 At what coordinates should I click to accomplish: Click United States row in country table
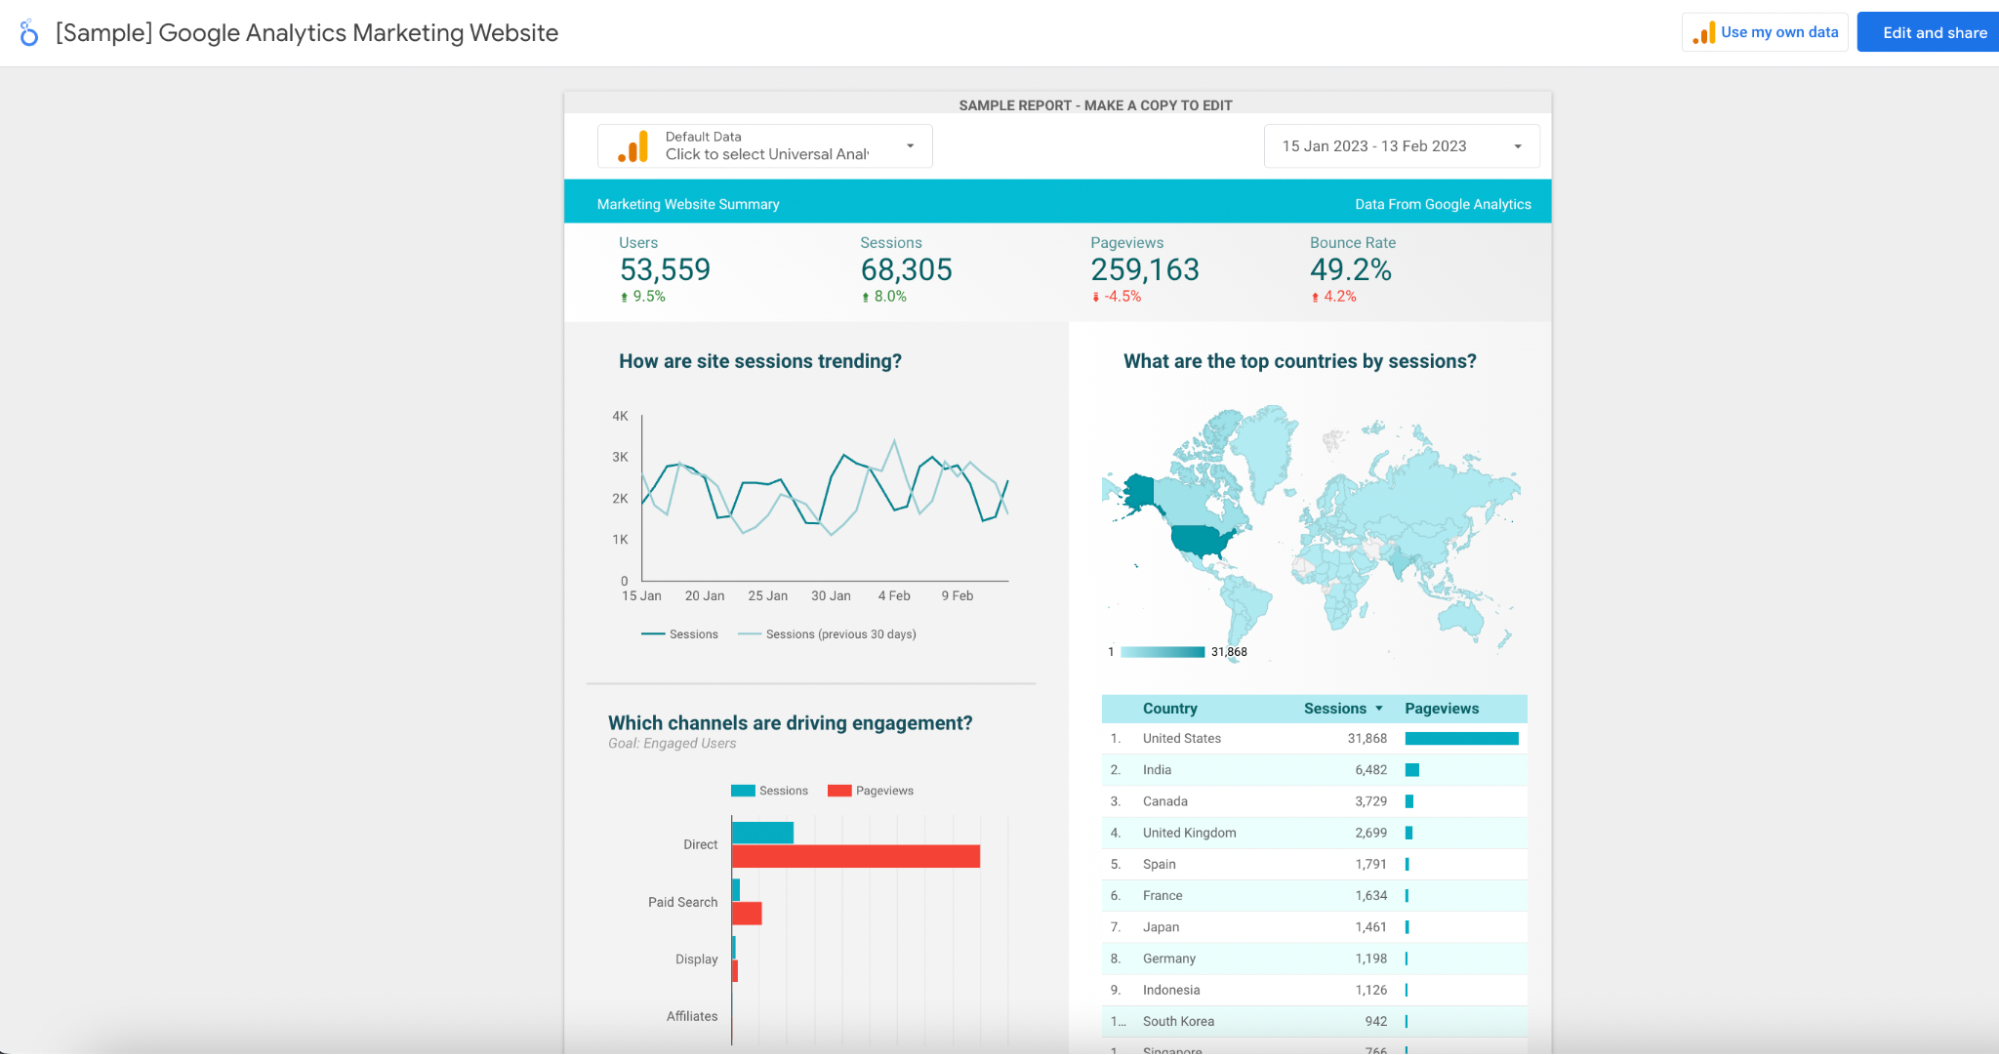click(1314, 739)
